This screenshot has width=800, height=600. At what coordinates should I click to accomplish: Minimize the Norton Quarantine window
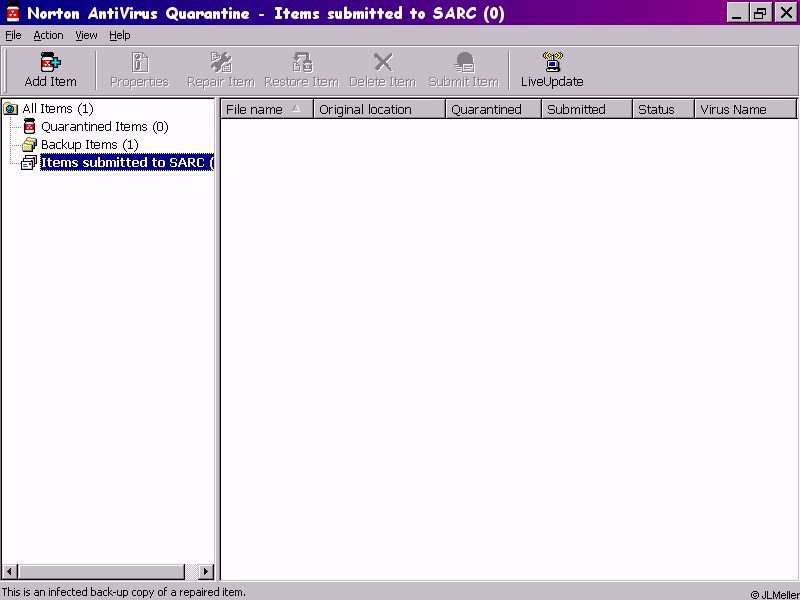coord(737,13)
